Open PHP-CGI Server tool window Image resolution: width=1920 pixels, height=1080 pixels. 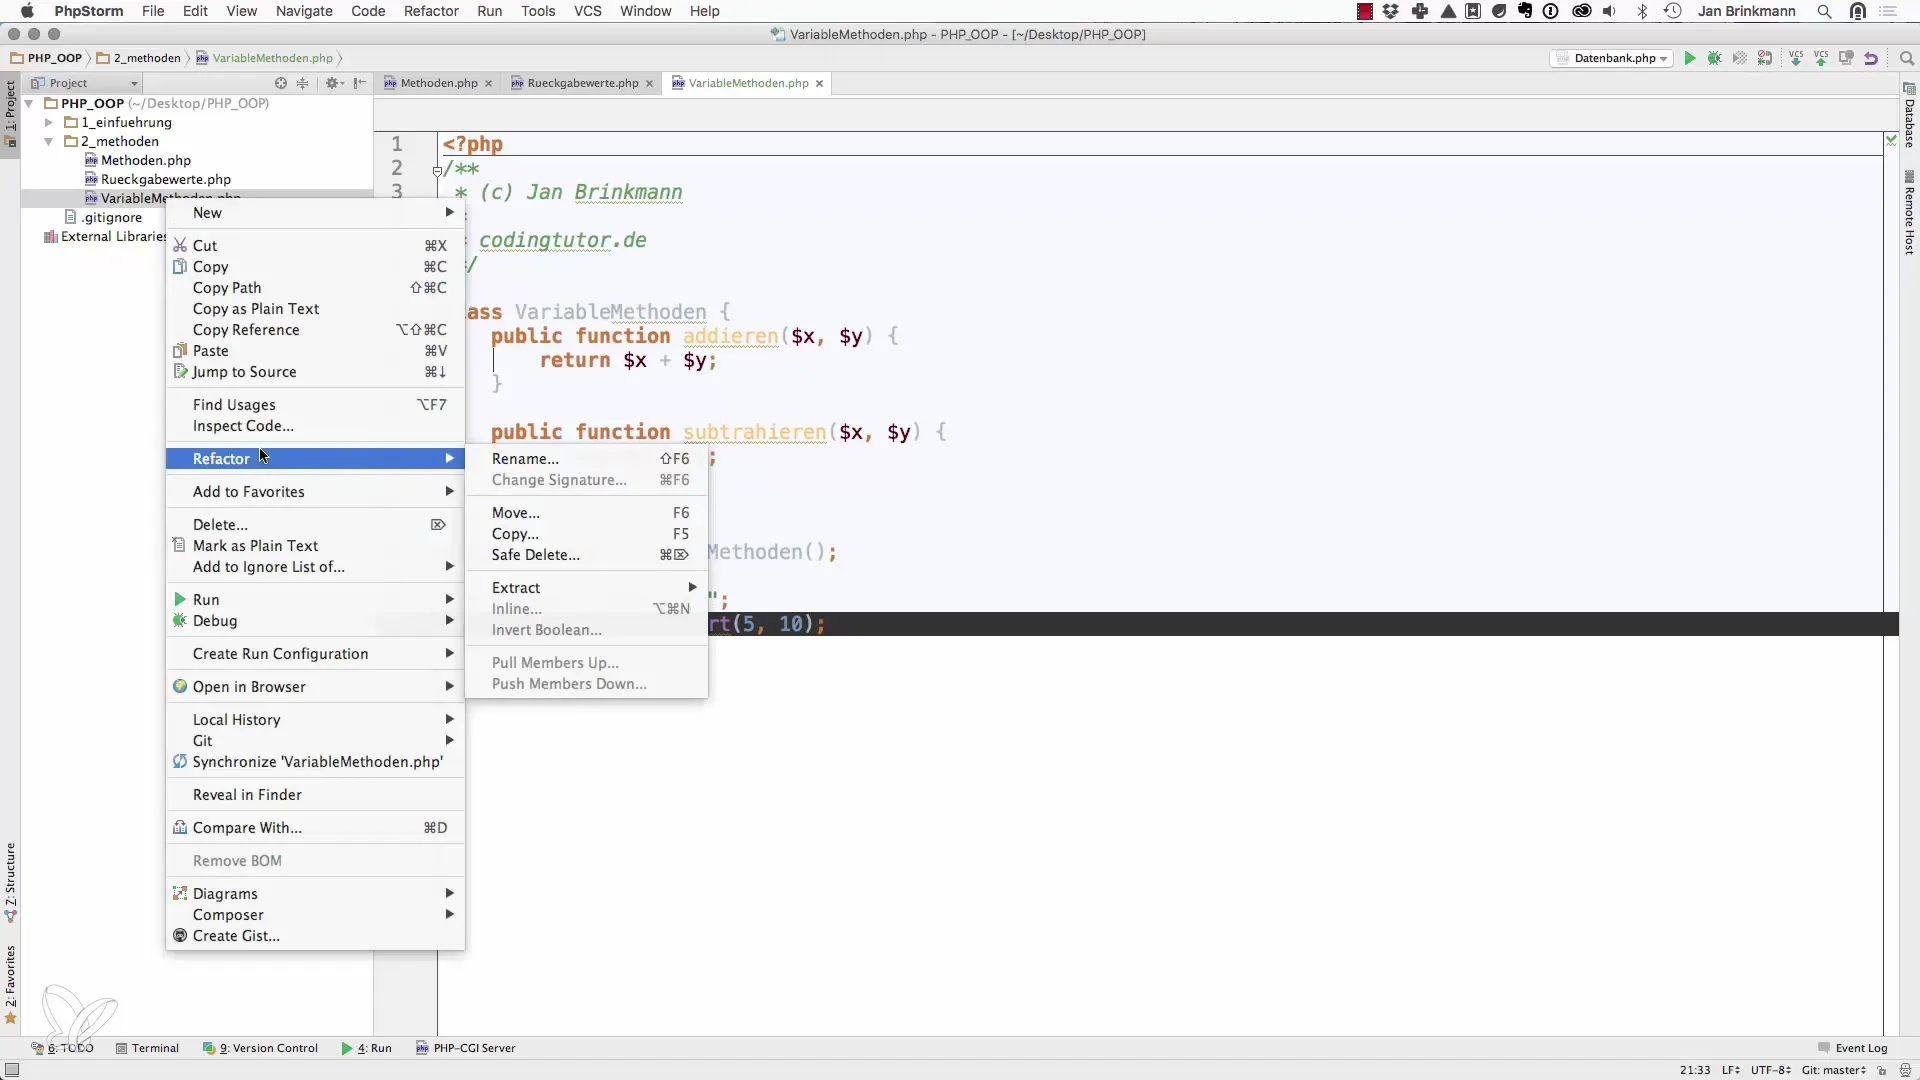(466, 1048)
